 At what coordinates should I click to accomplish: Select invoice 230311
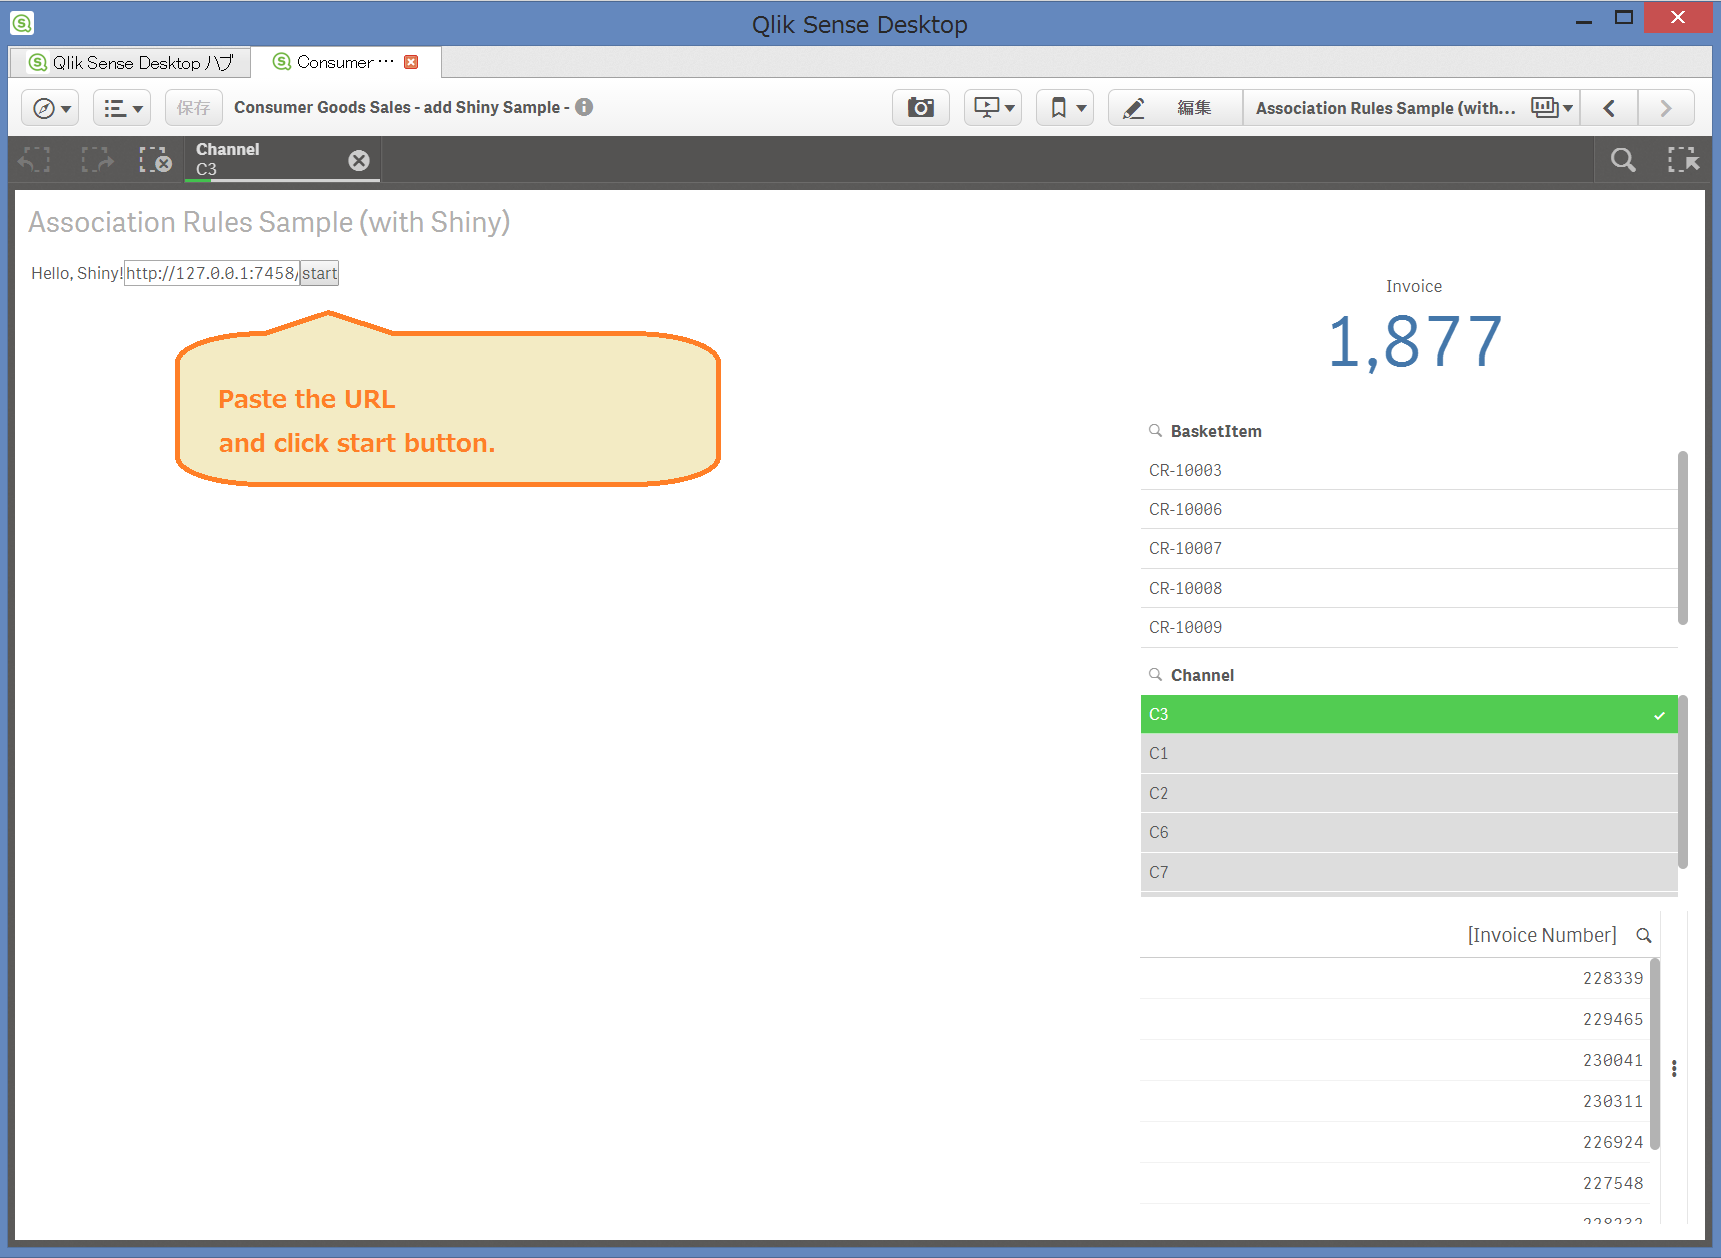point(1396,1101)
